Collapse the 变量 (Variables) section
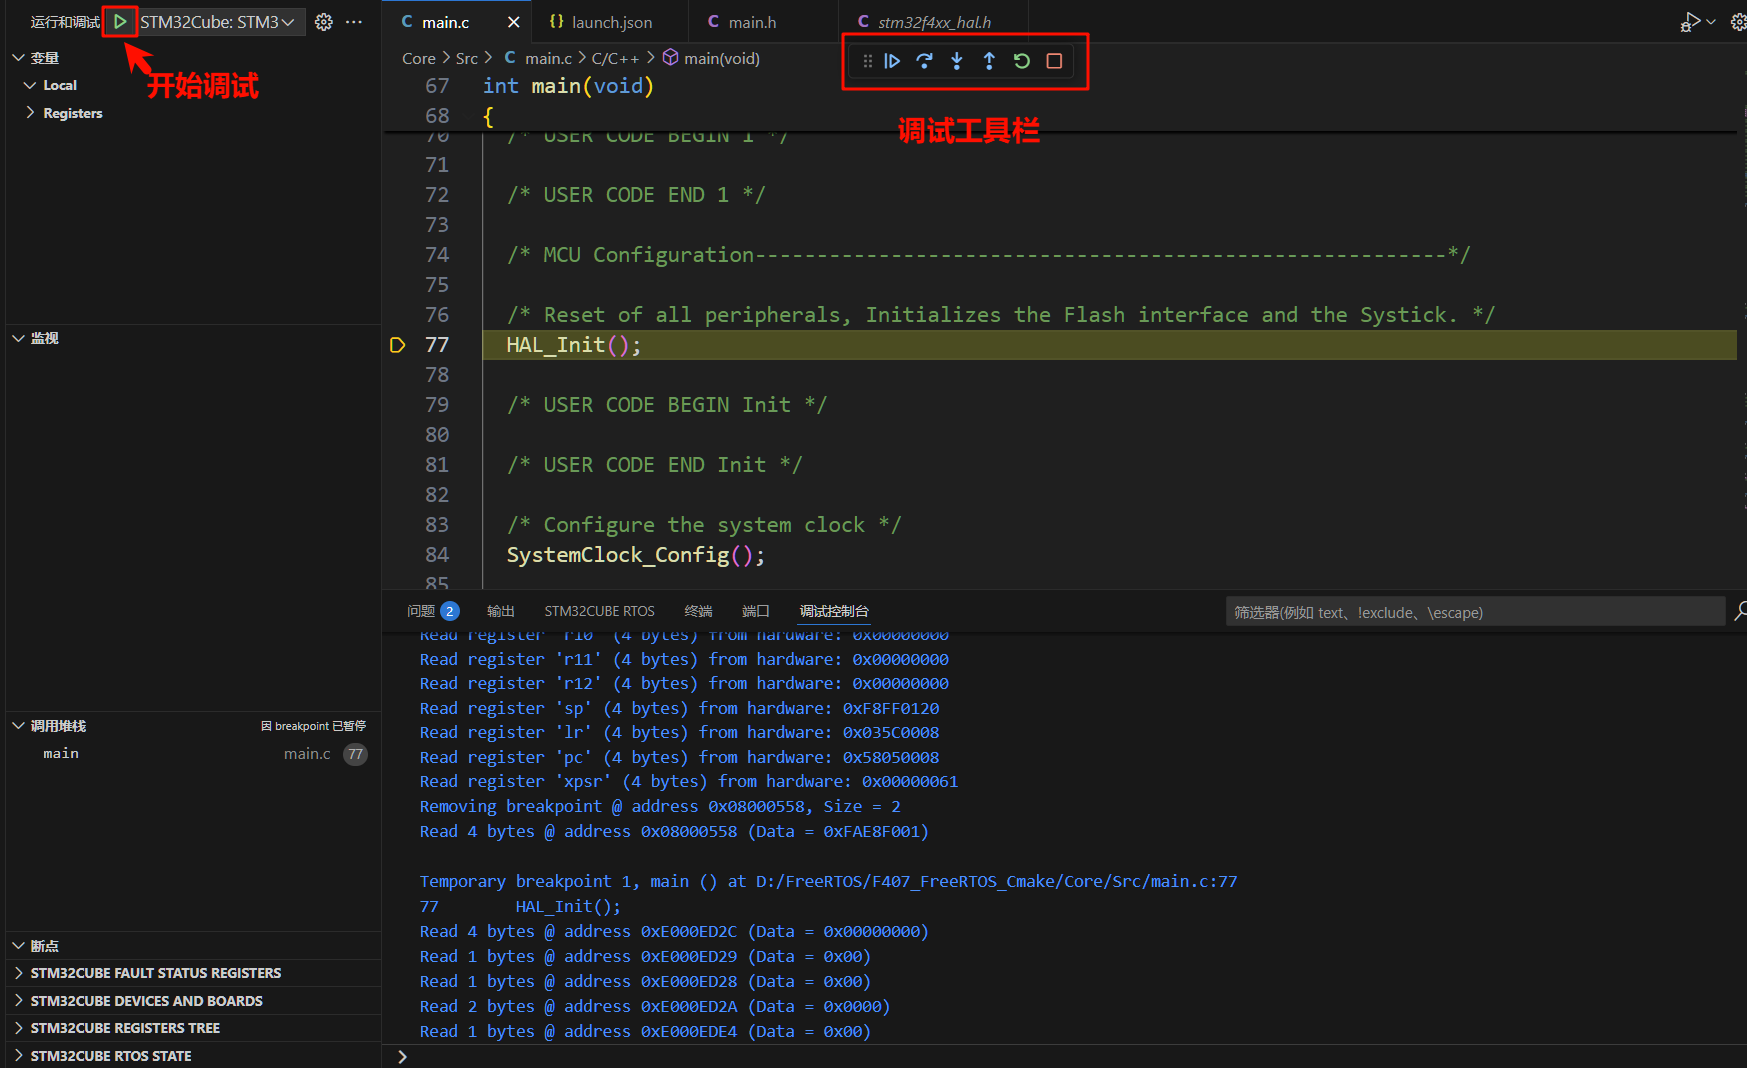Screen dimensions: 1747x1068 (18, 58)
